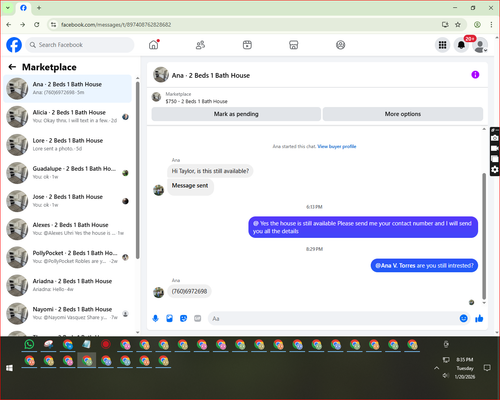Show hidden system tray icons chevron
The height and width of the screenshot is (400, 500).
coord(436,368)
